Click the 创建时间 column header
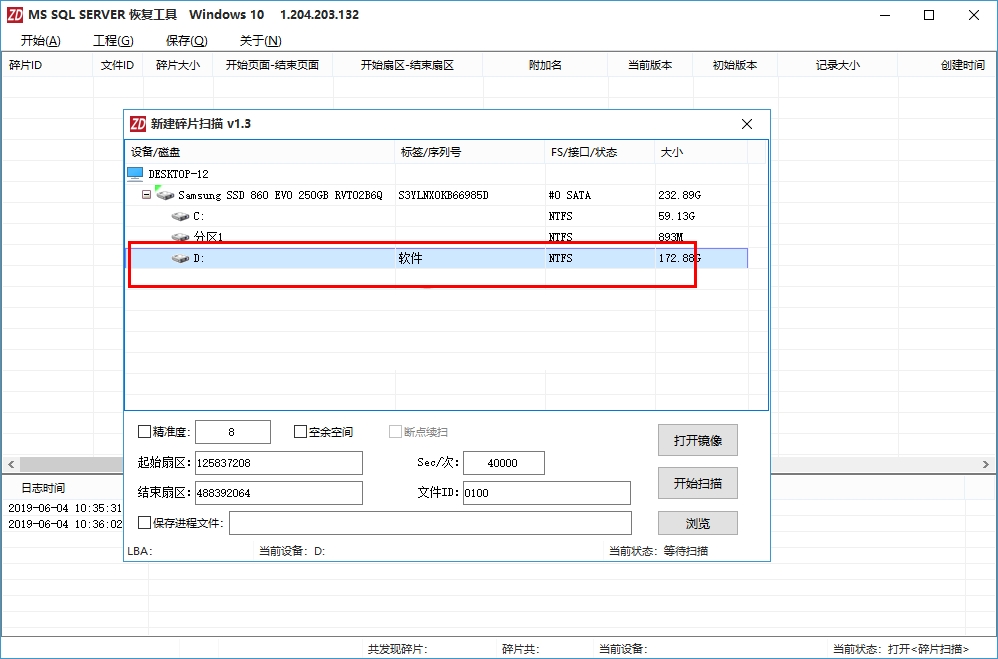This screenshot has height=659, width=998. (x=948, y=65)
